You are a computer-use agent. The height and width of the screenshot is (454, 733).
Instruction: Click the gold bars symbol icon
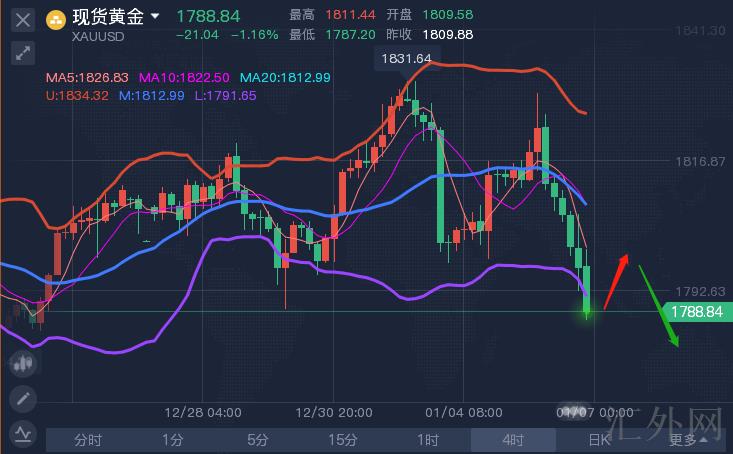coord(56,18)
